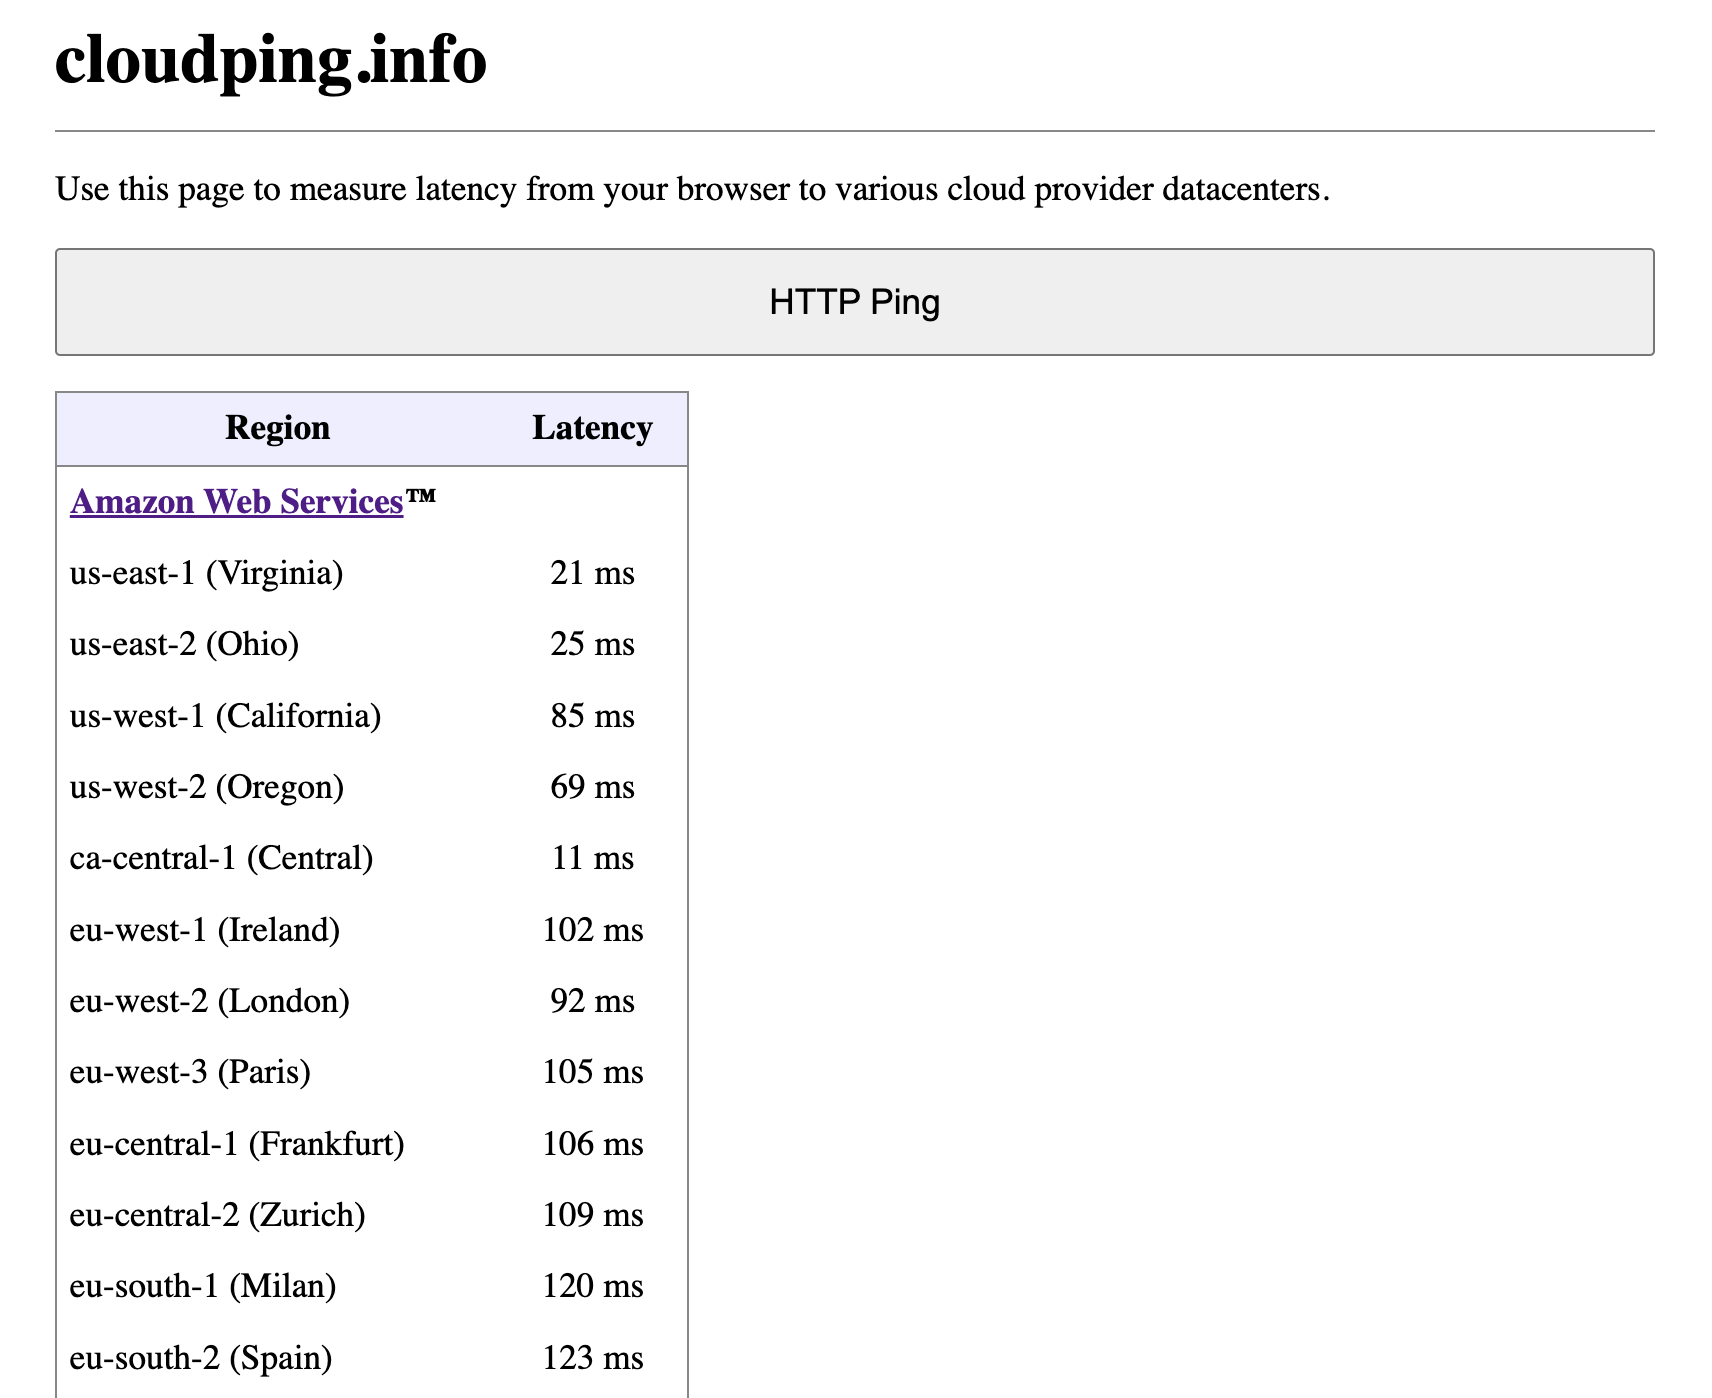1712x1398 pixels.
Task: Select eu-west-2 (London) region name
Action: 209,1001
